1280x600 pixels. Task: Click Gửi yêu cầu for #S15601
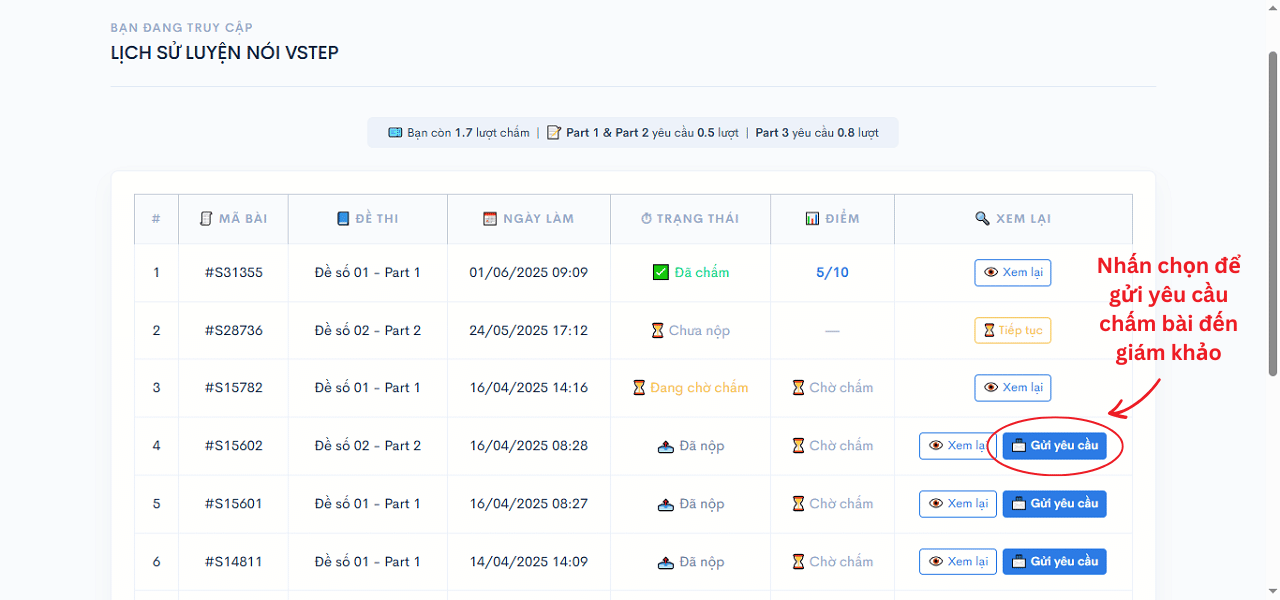tap(1055, 504)
